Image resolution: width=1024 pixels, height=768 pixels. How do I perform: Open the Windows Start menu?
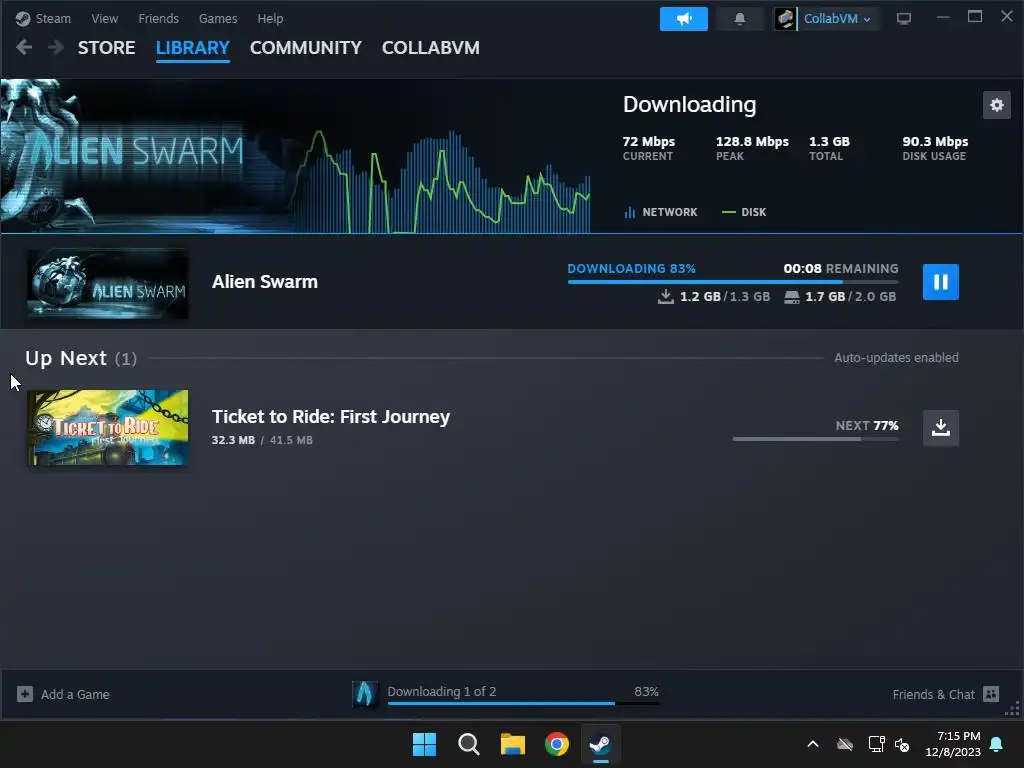[x=424, y=744]
